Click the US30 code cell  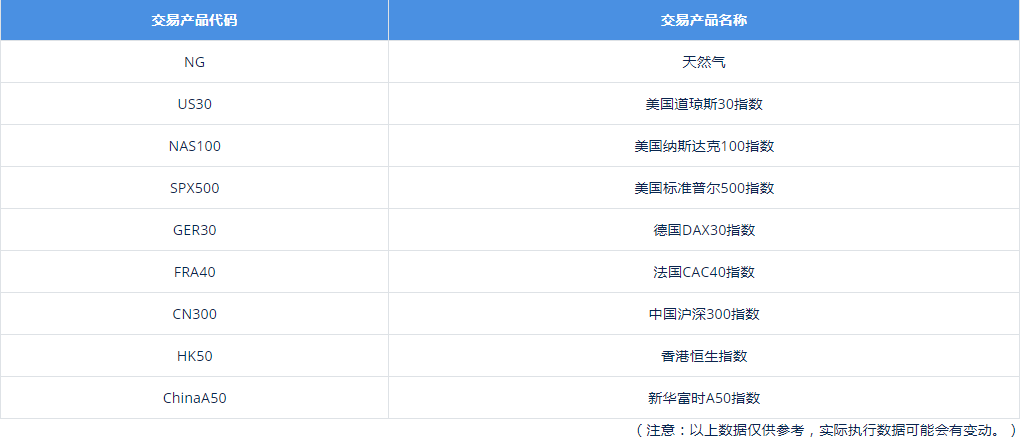(194, 104)
